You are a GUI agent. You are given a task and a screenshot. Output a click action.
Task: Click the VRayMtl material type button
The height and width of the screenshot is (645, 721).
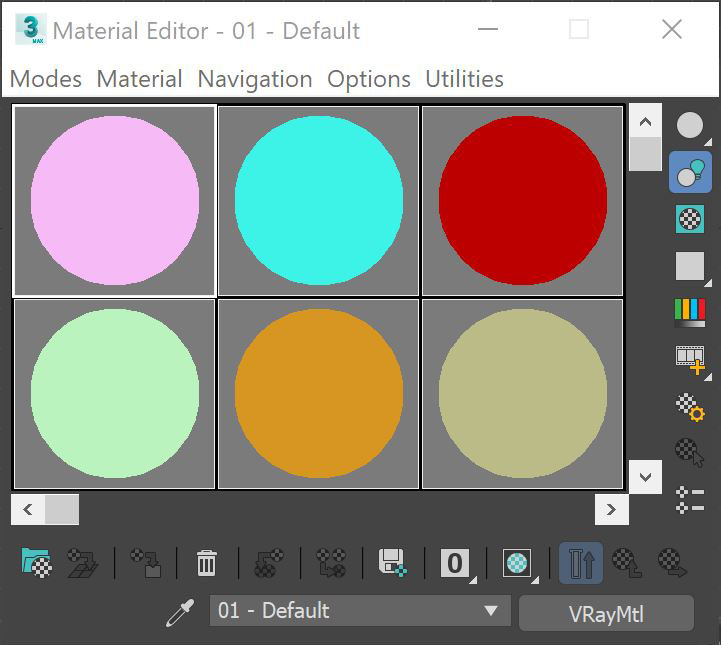pyautogui.click(x=606, y=612)
